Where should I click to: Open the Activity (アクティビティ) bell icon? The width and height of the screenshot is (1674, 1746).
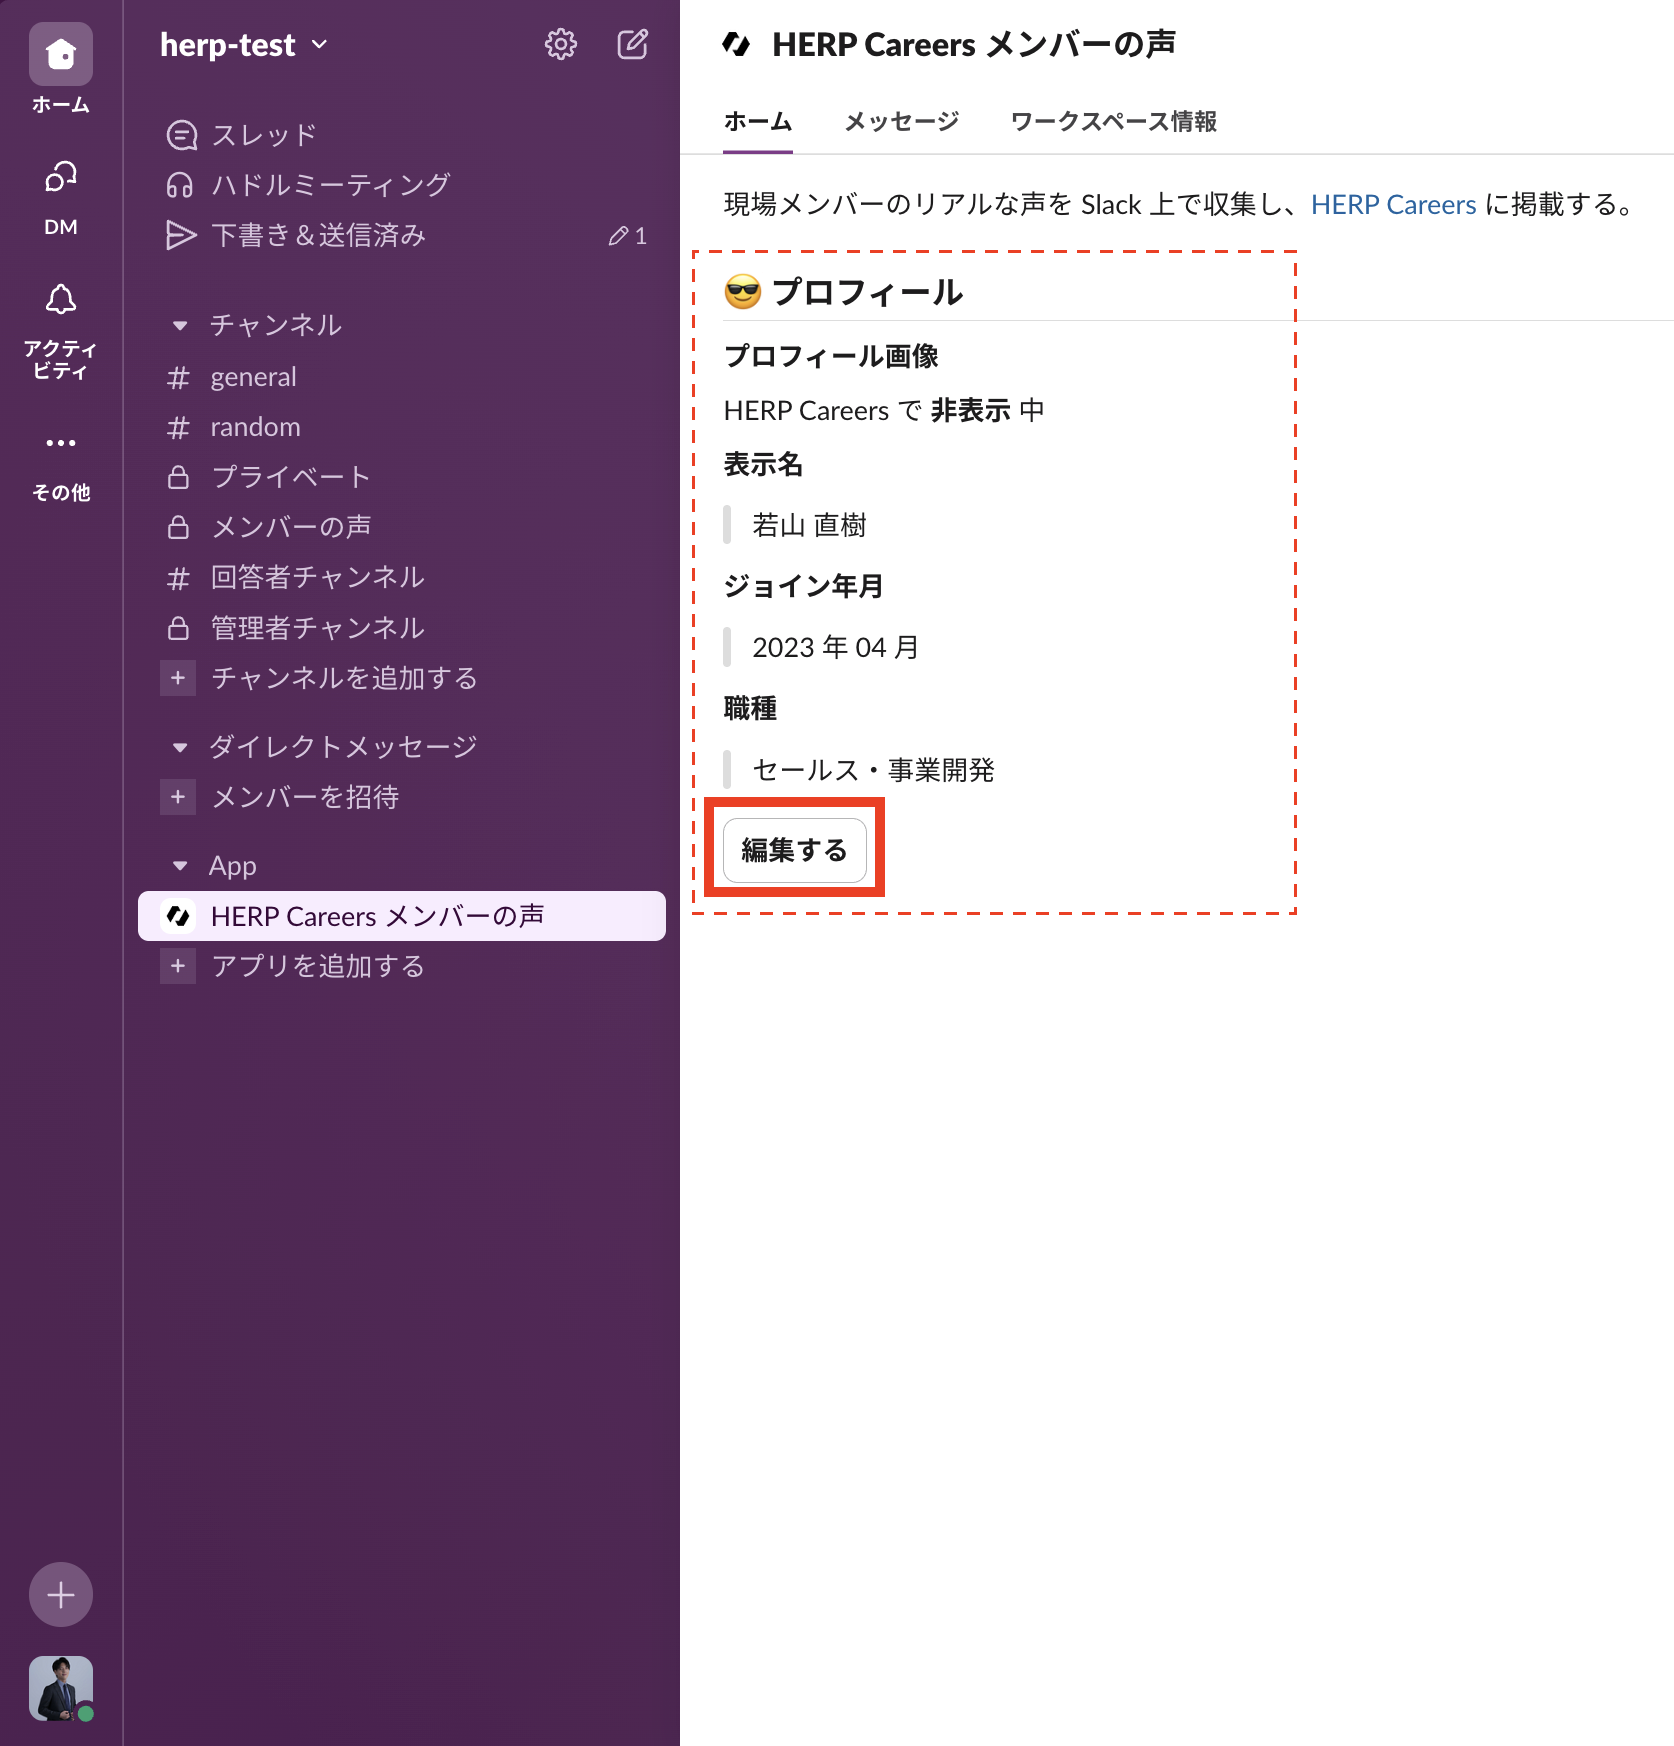pos(61,299)
